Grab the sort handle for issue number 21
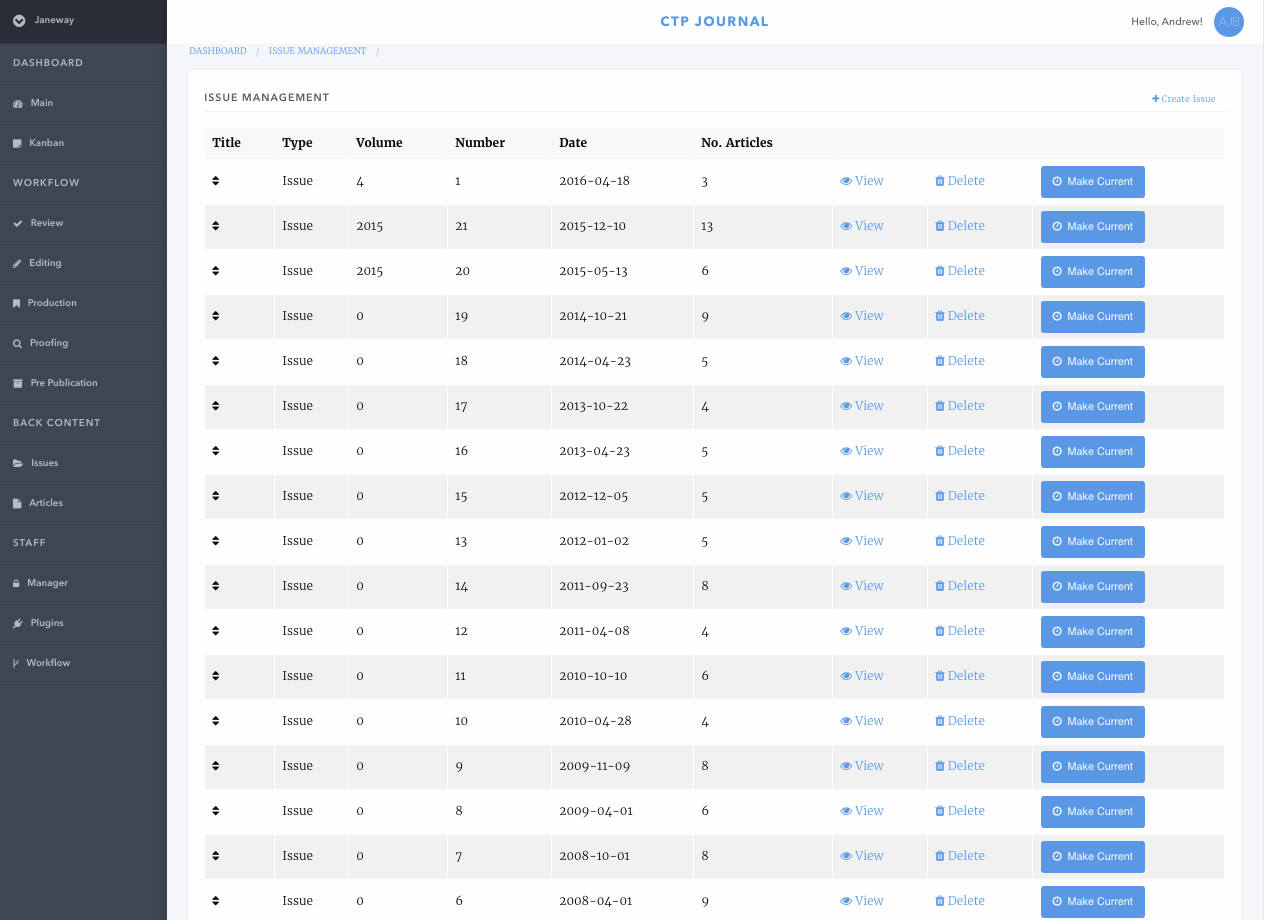 (x=216, y=226)
